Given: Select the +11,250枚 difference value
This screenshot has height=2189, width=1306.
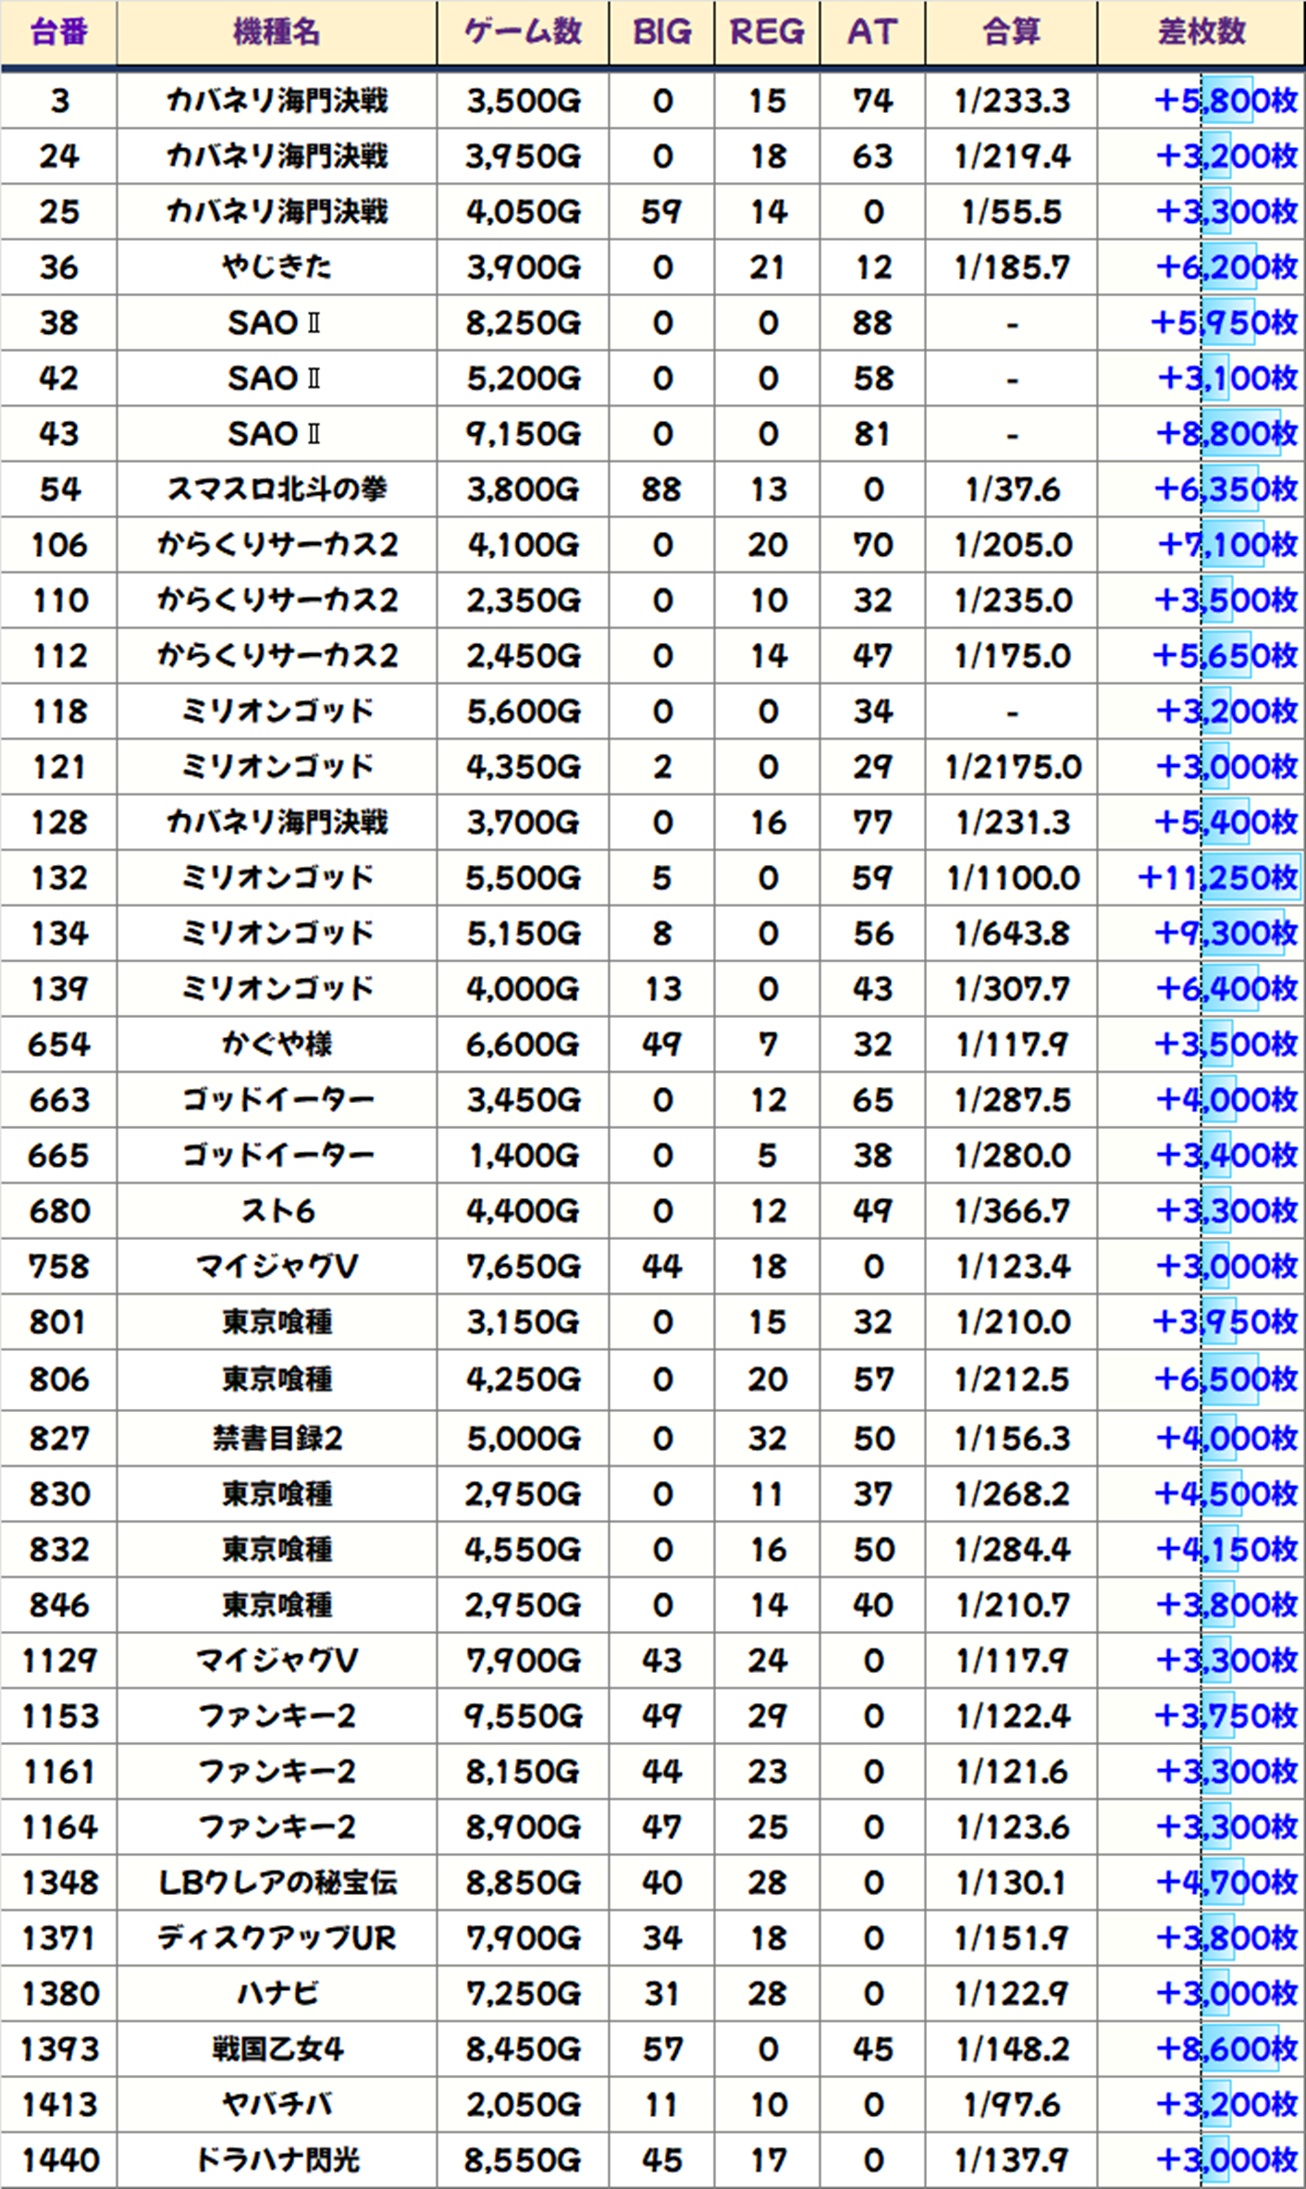Looking at the screenshot, I should (x=1218, y=878).
